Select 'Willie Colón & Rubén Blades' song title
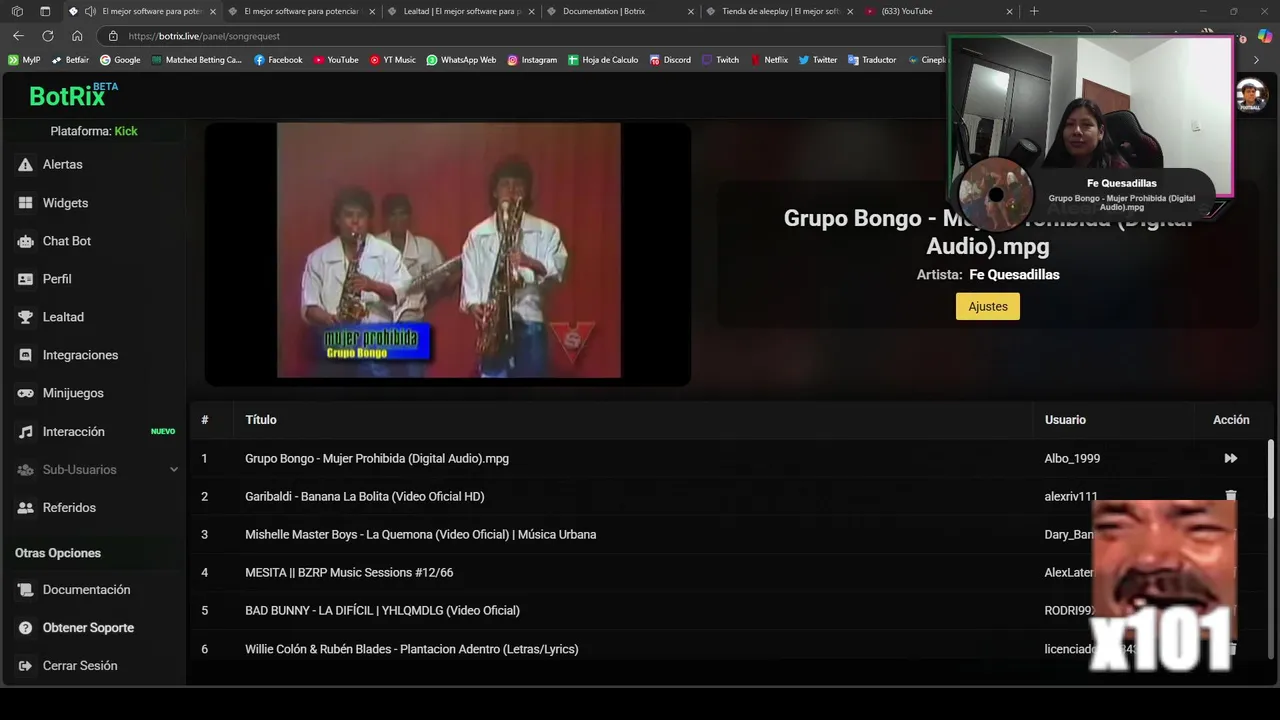Viewport: 1280px width, 720px height. pos(412,649)
